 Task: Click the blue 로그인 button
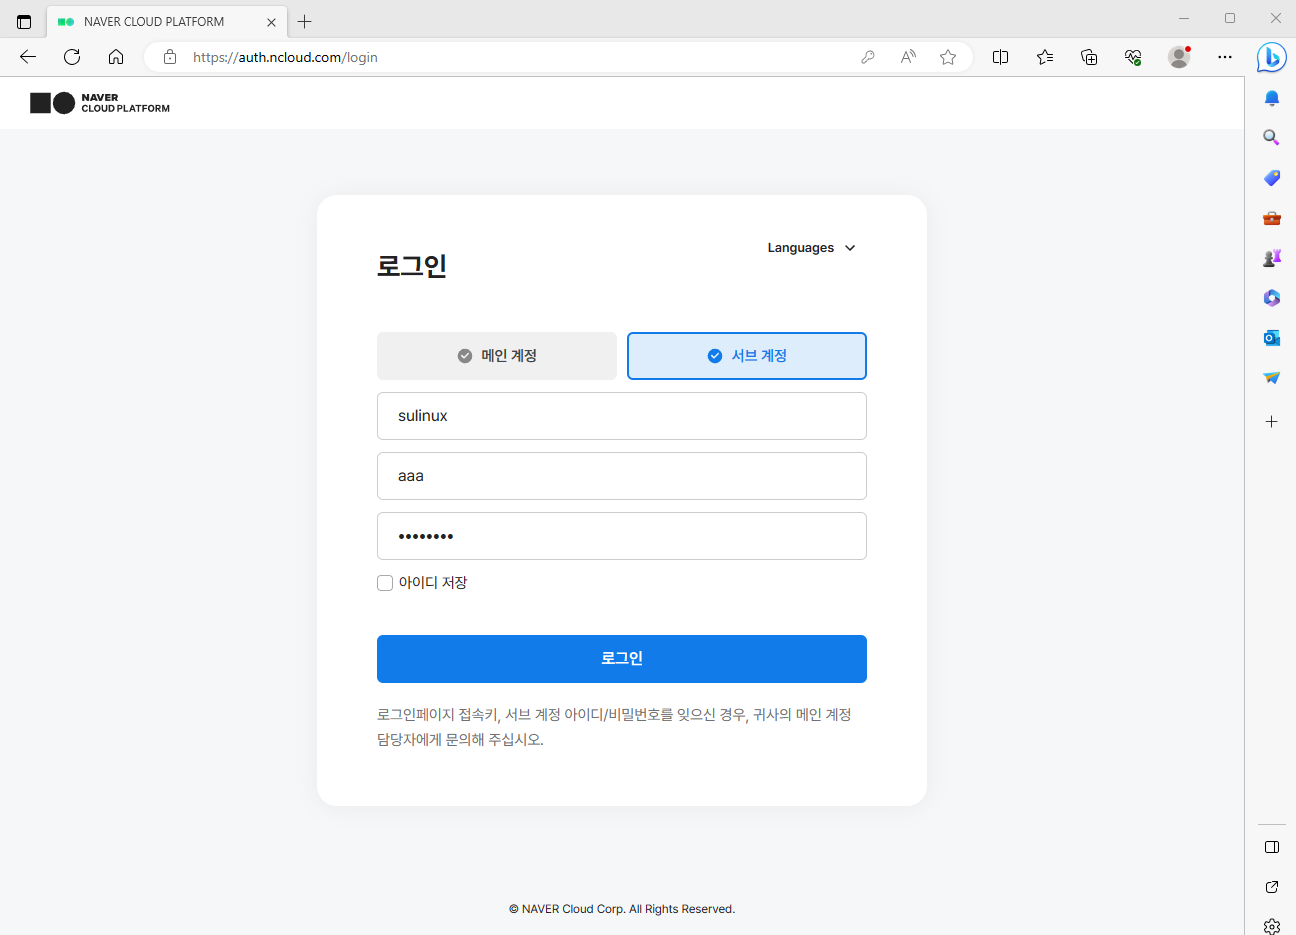pyautogui.click(x=622, y=659)
